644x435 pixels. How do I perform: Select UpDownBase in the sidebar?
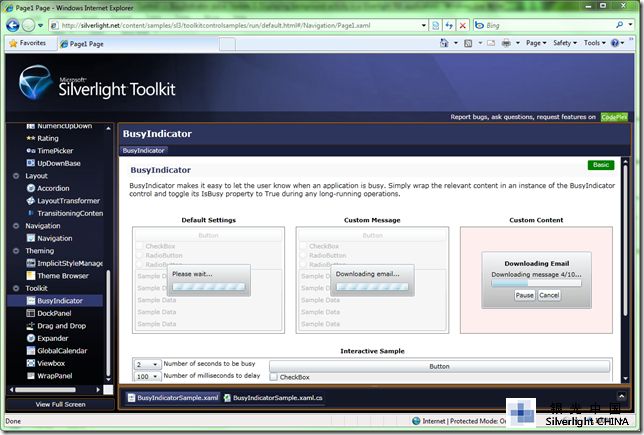(59, 163)
